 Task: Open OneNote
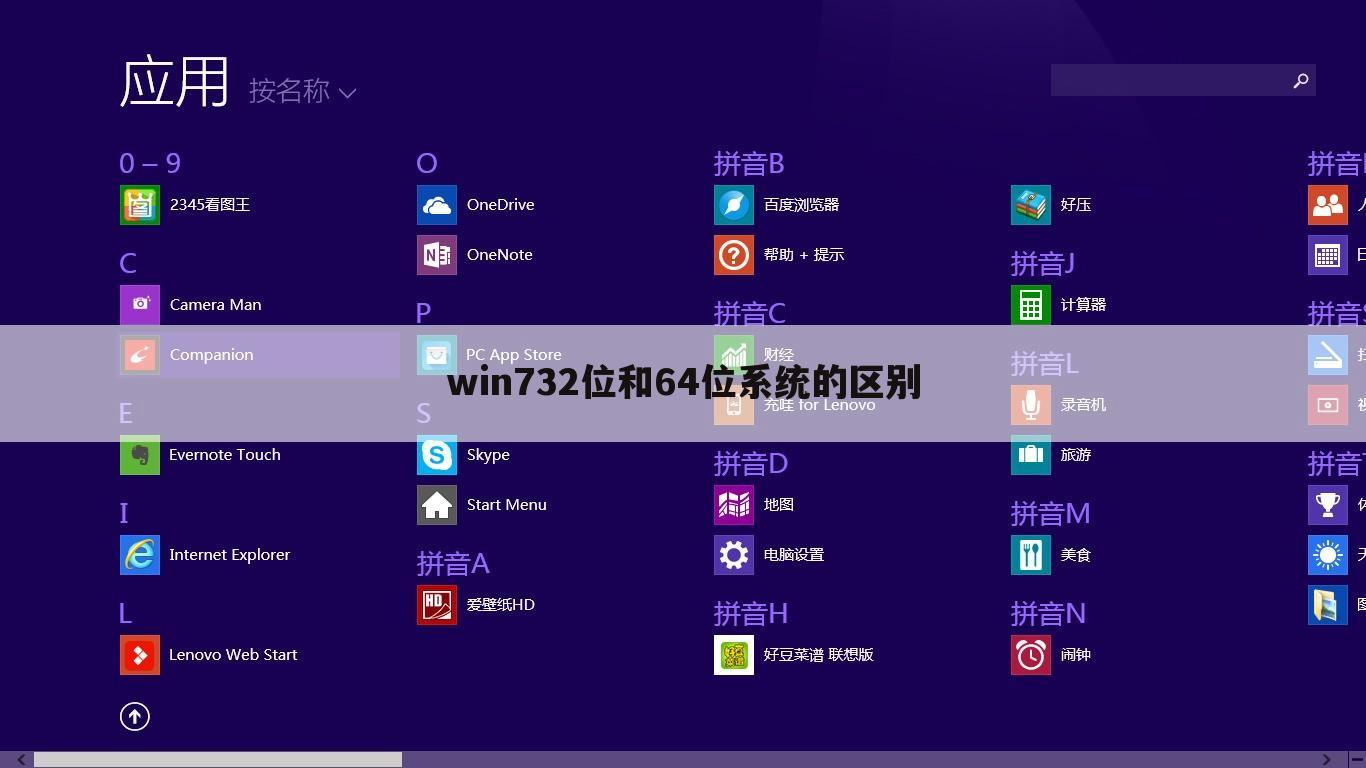pyautogui.click(x=480, y=254)
